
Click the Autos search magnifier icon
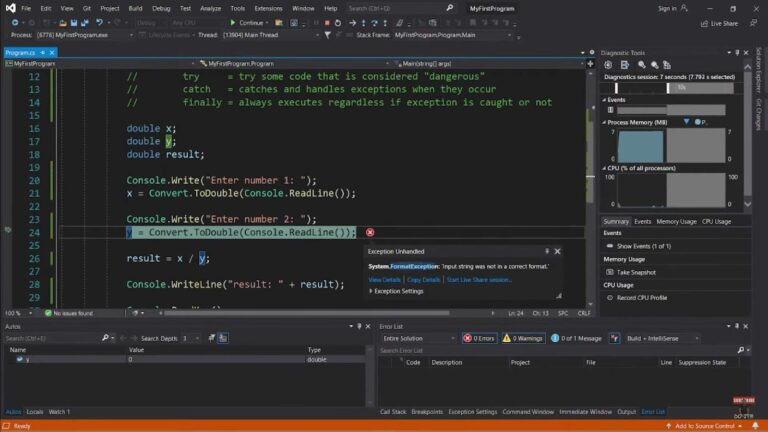tap(105, 338)
